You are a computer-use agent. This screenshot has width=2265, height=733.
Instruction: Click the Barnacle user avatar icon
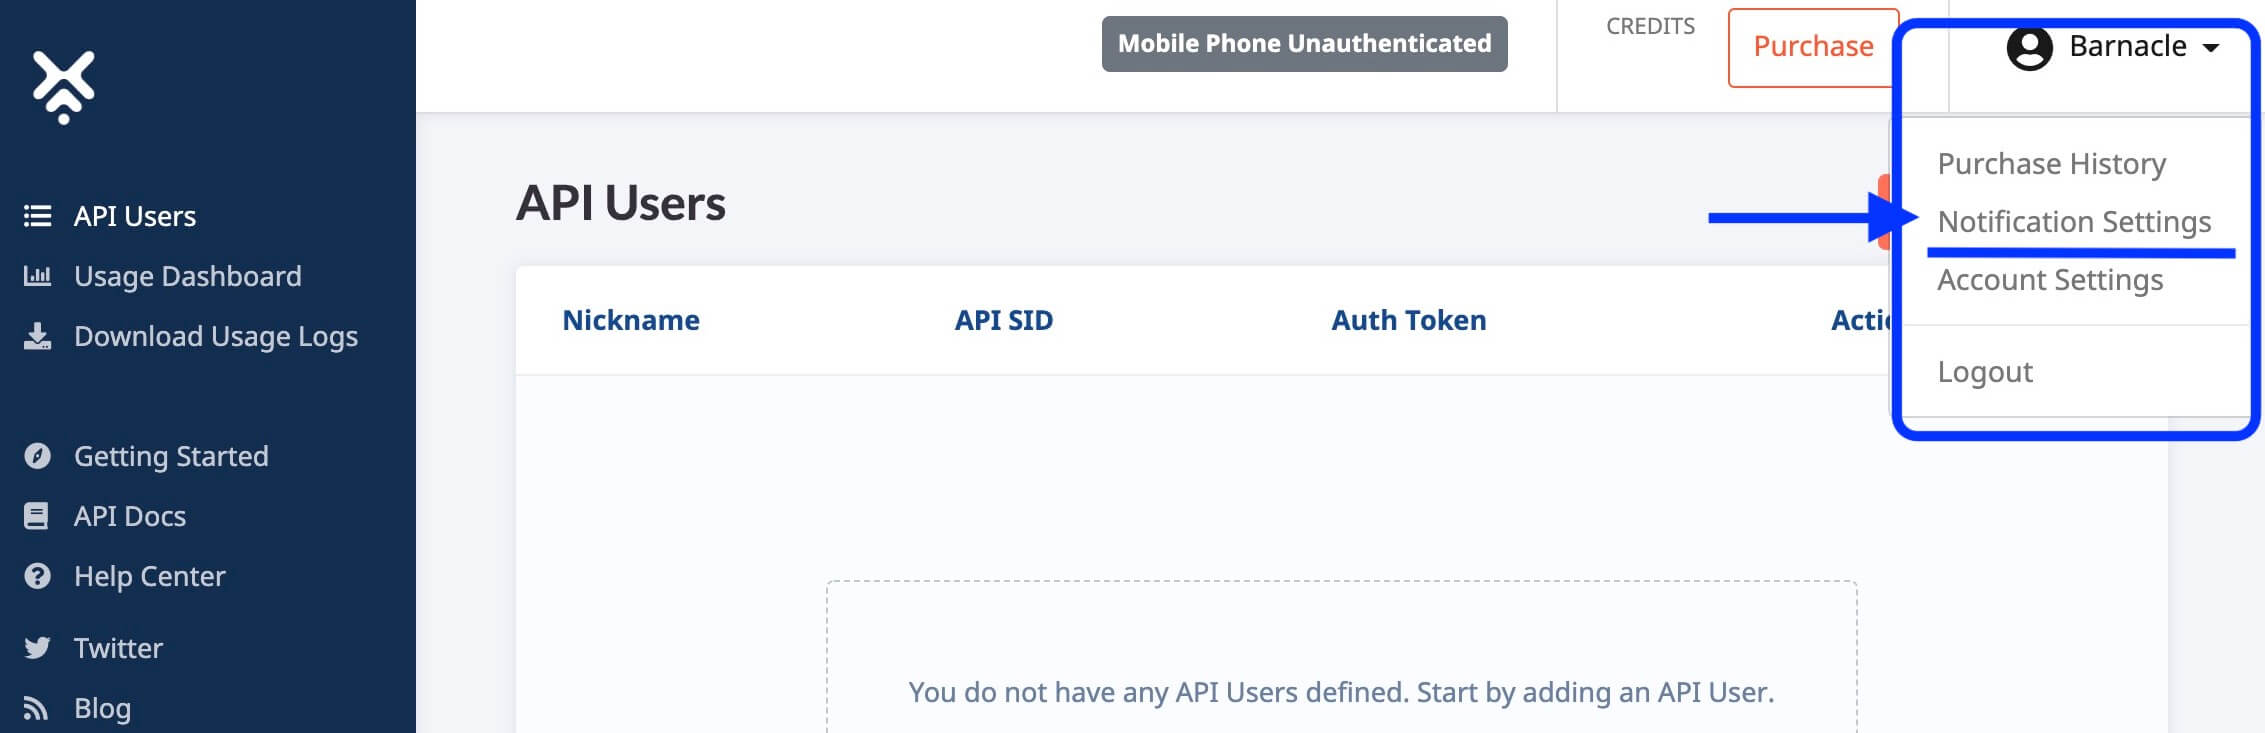click(2029, 47)
